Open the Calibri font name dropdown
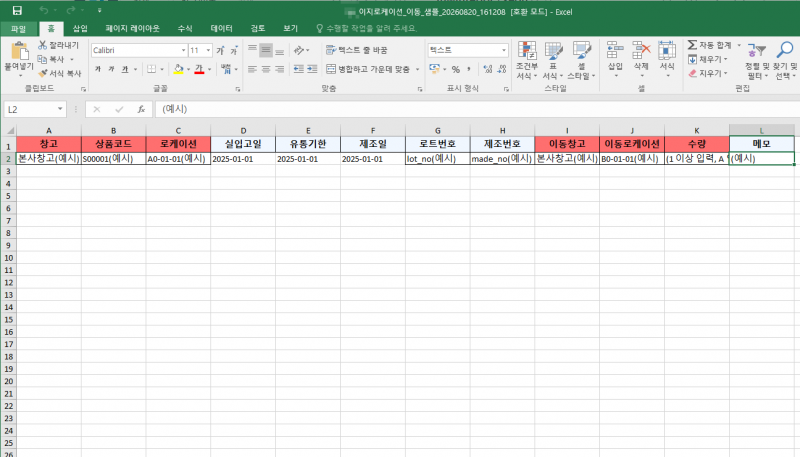The image size is (800, 457). (183, 50)
